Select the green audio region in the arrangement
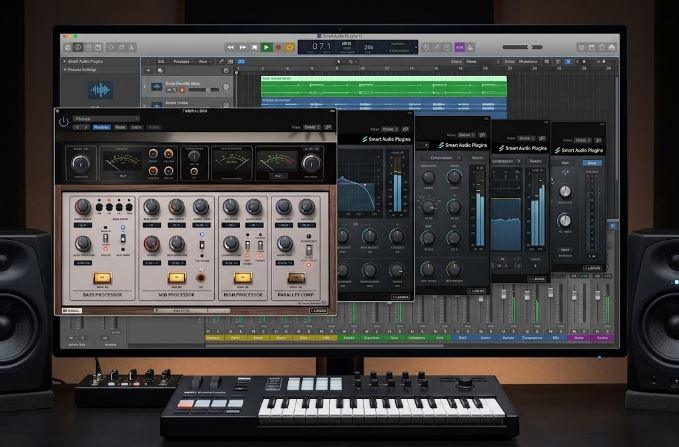Screen dimensions: 679x447 pyautogui.click(x=384, y=87)
